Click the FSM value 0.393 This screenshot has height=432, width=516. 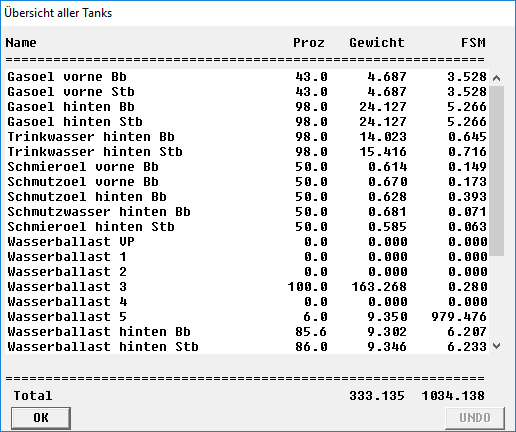click(467, 197)
